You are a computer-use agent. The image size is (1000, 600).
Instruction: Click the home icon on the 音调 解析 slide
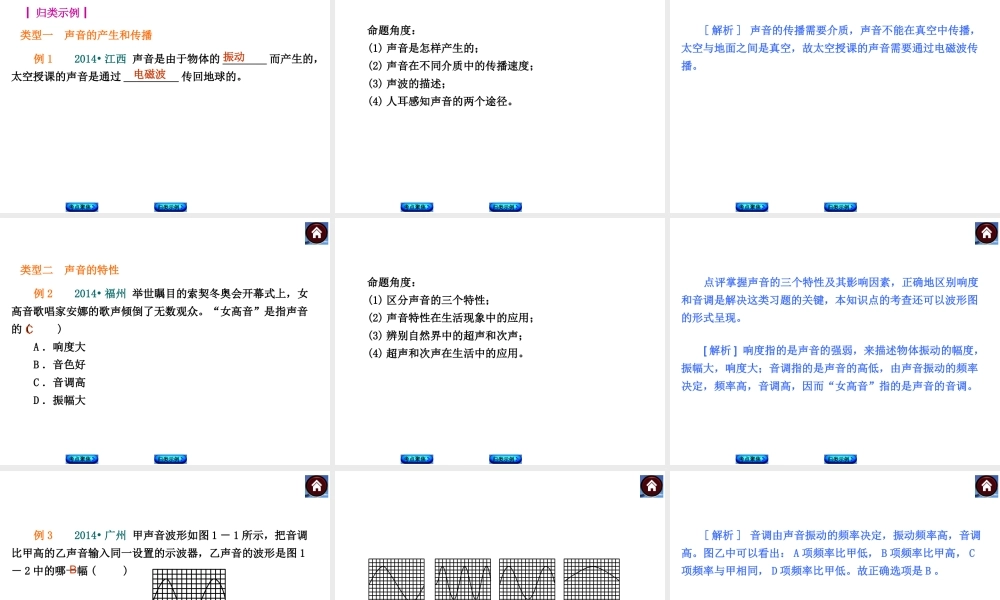pyautogui.click(x=986, y=487)
